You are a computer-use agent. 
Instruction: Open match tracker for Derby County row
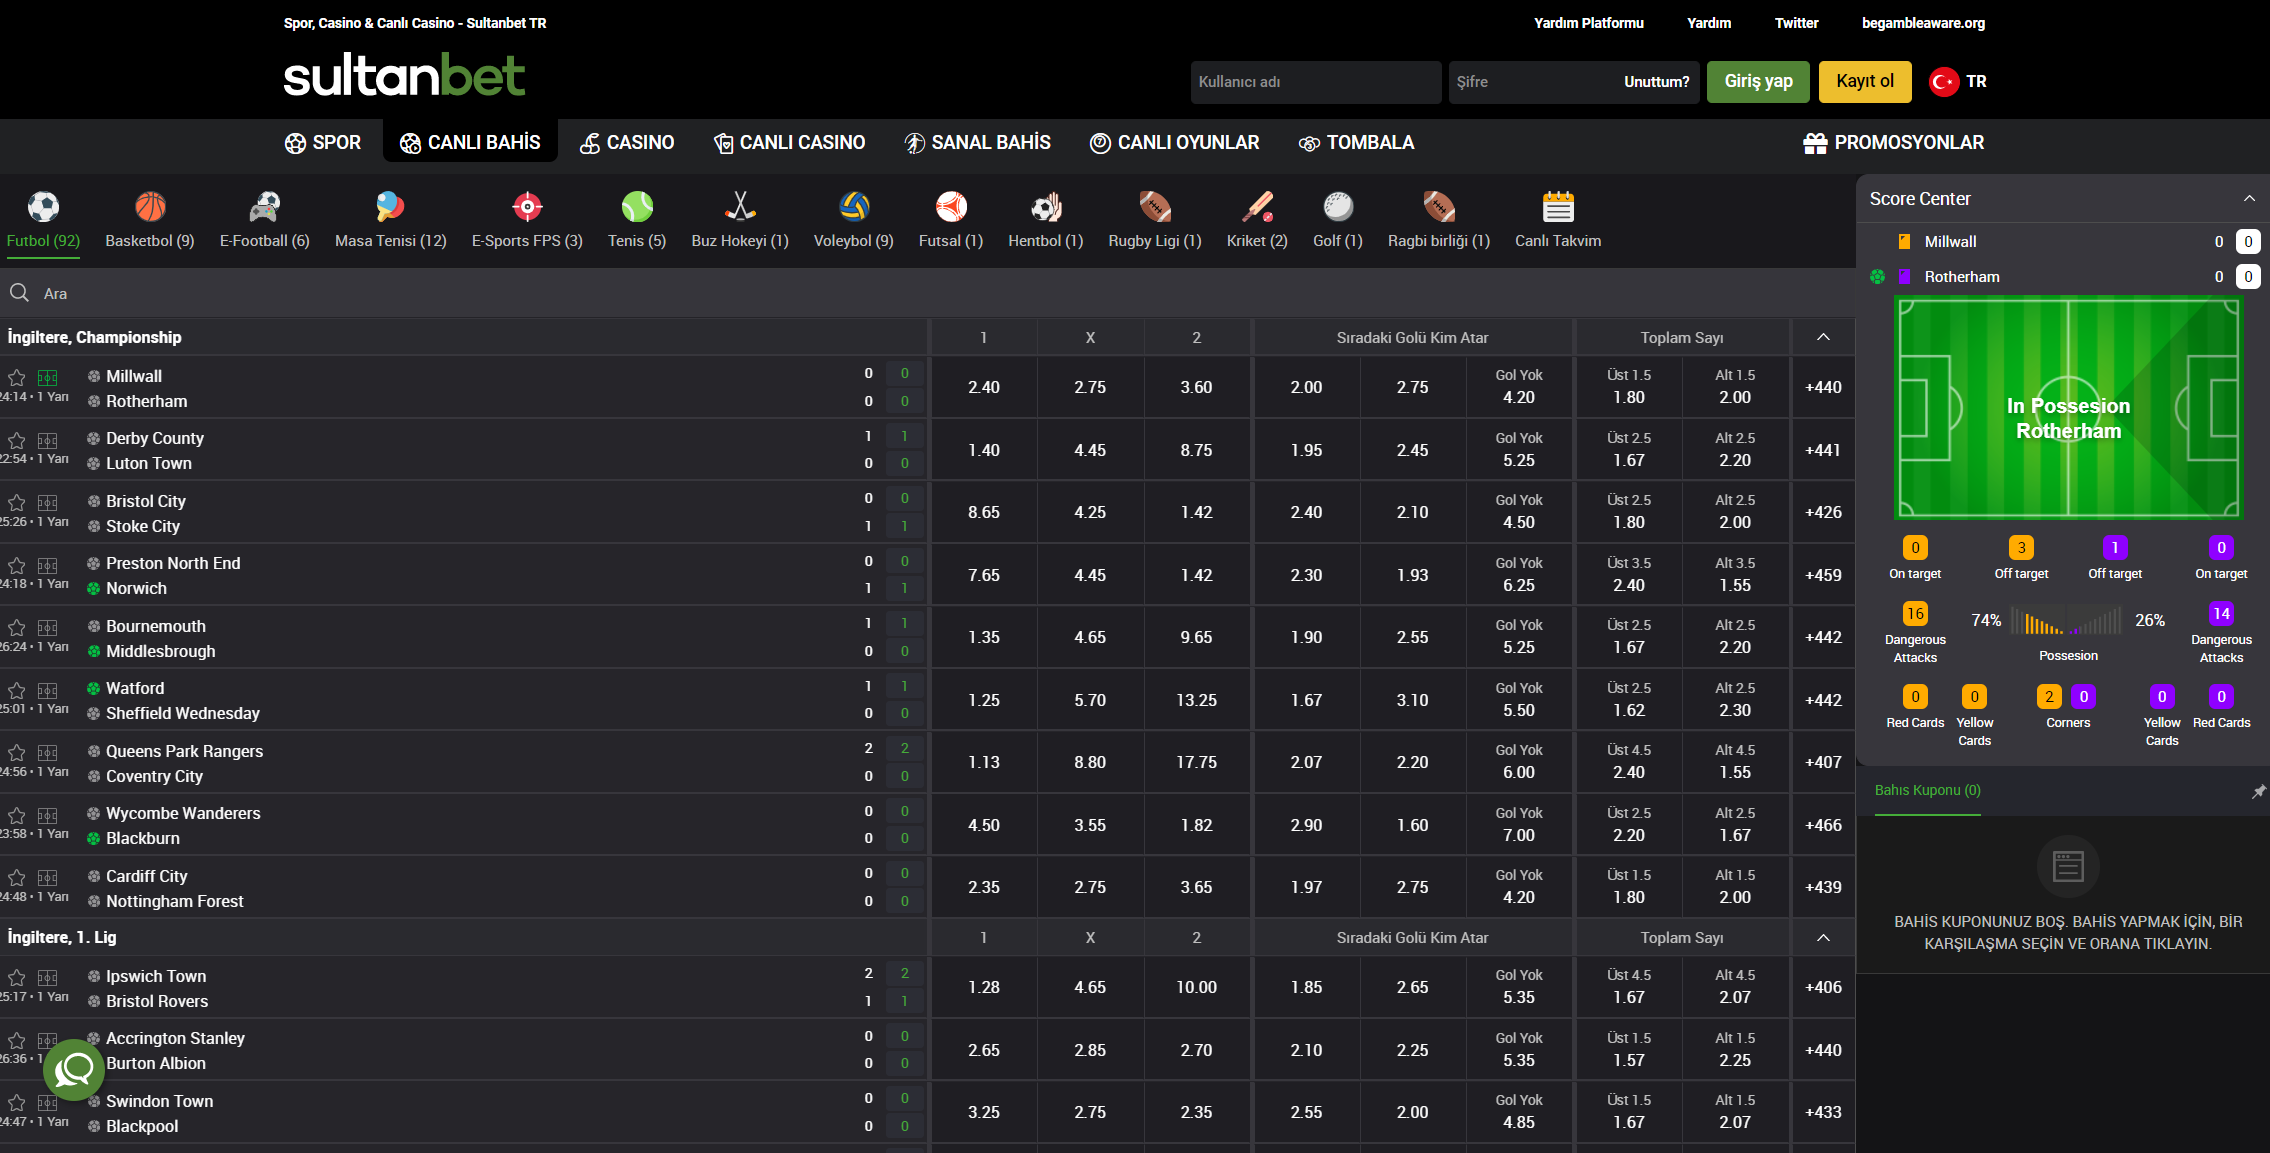click(x=48, y=440)
